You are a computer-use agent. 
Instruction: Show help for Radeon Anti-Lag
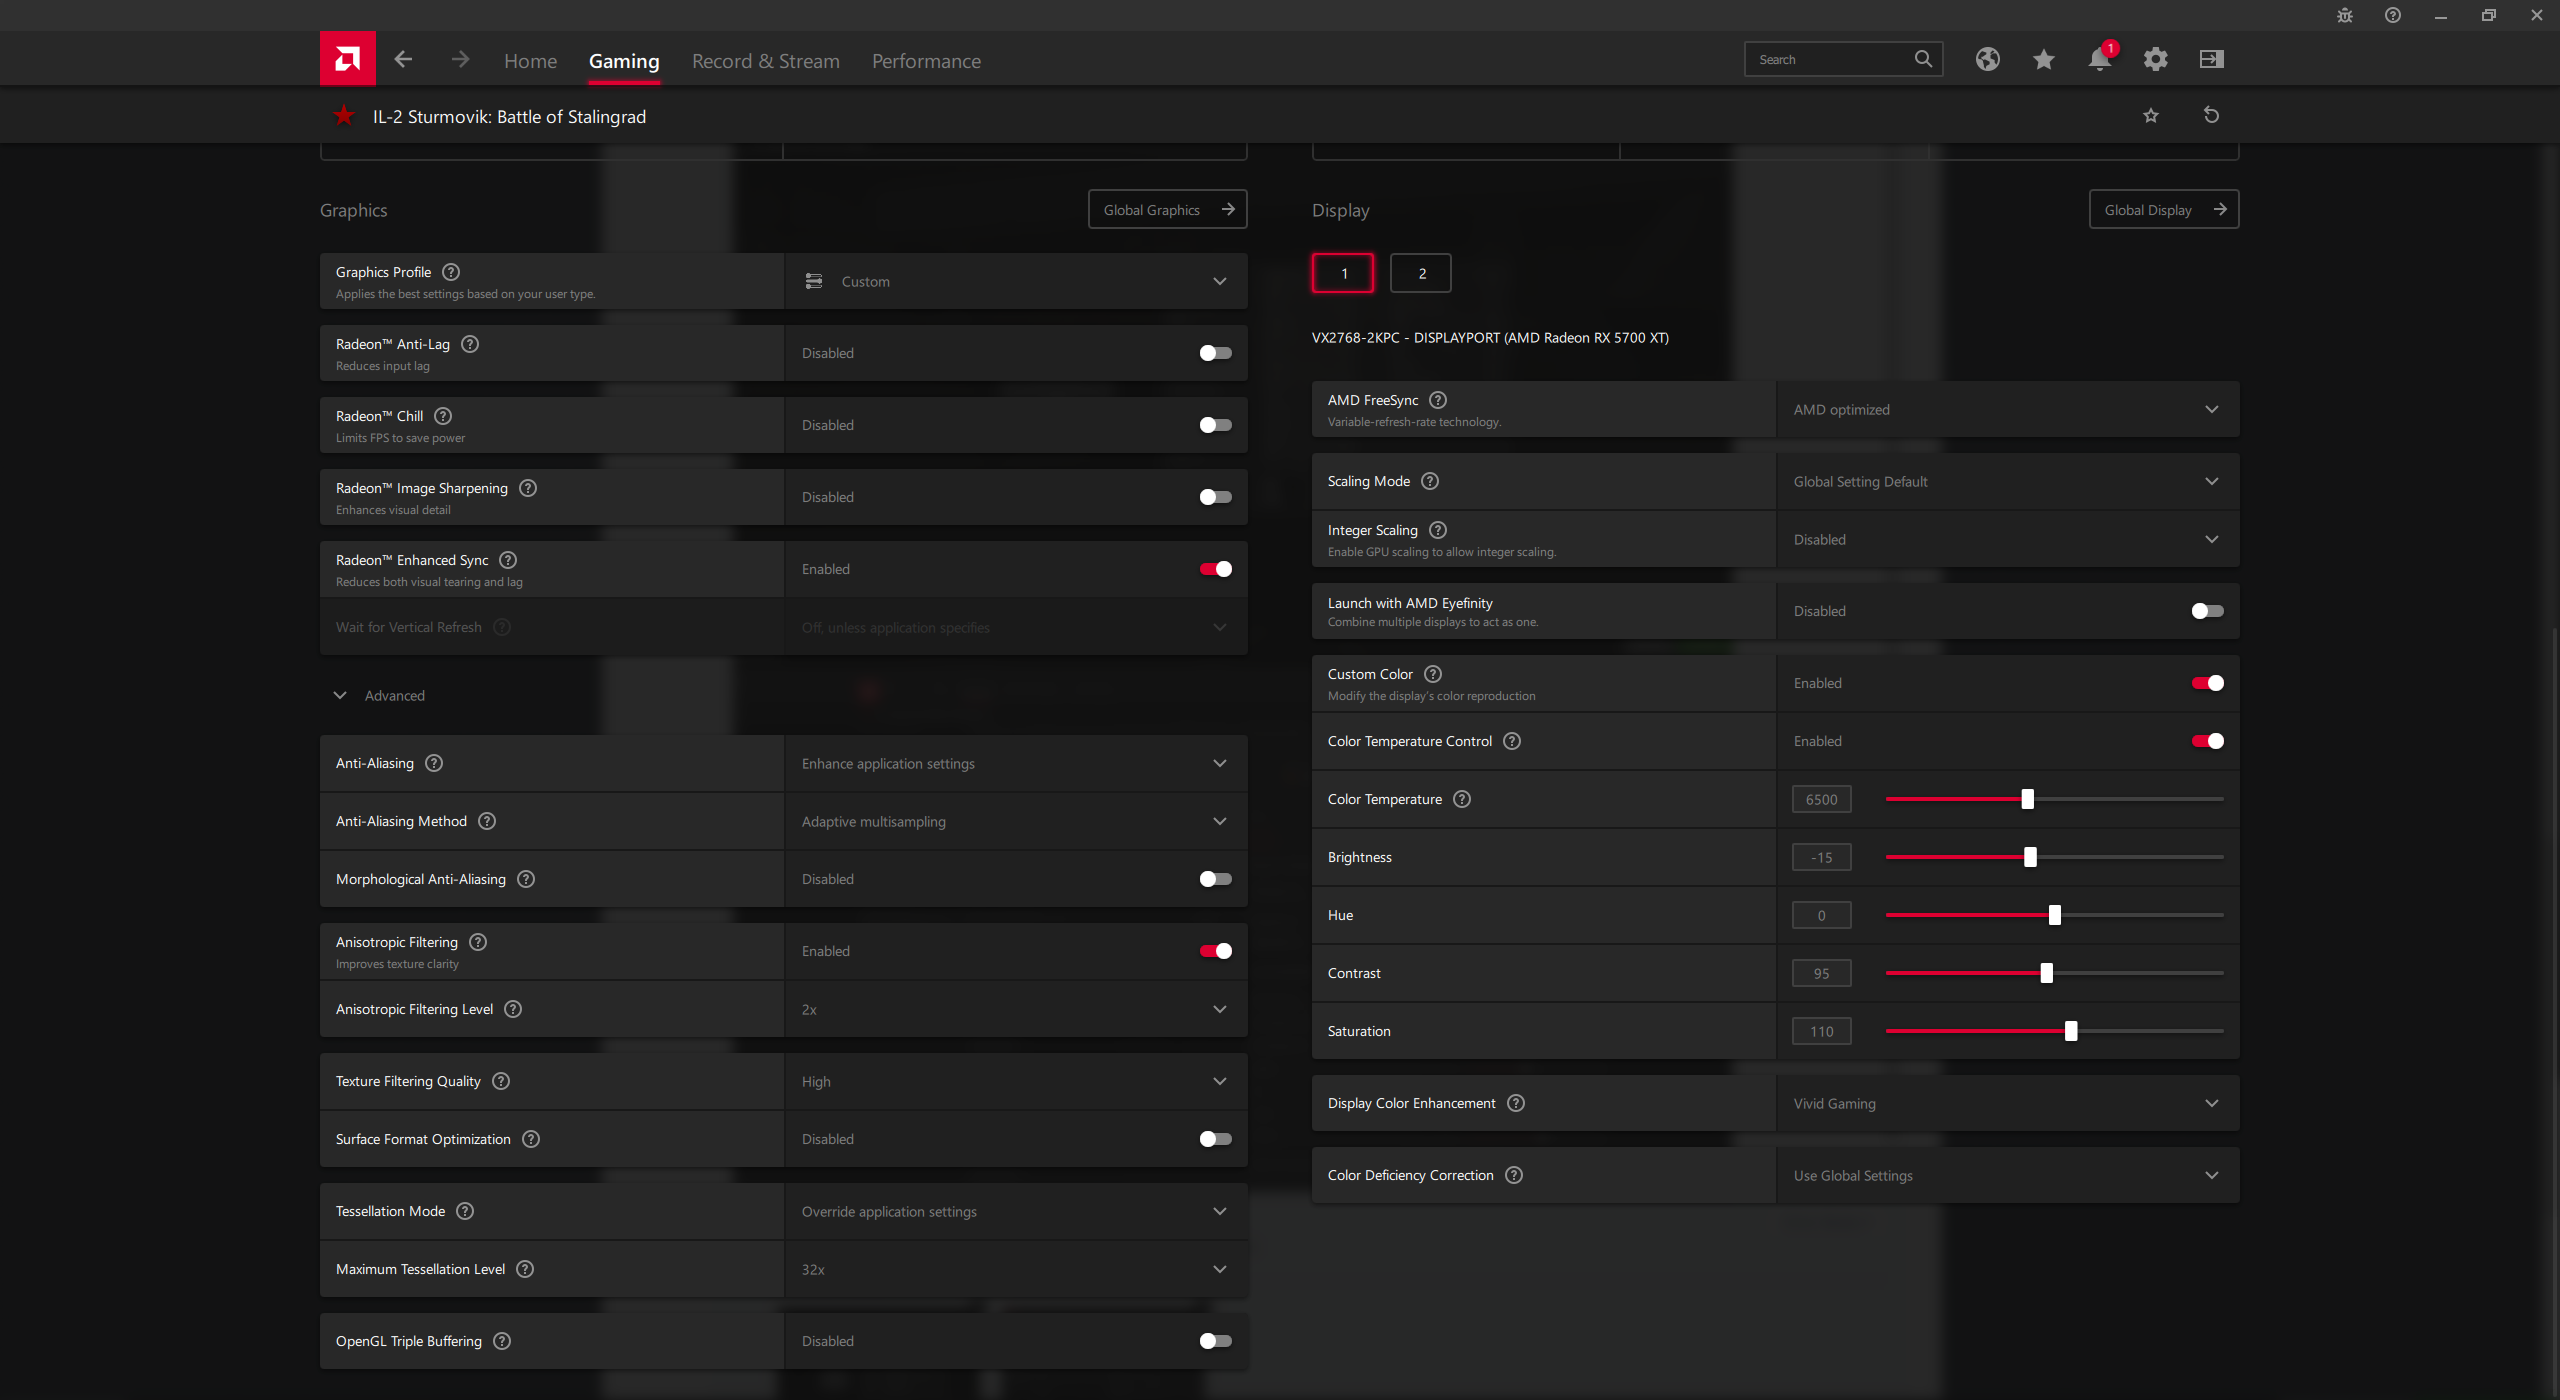(470, 344)
